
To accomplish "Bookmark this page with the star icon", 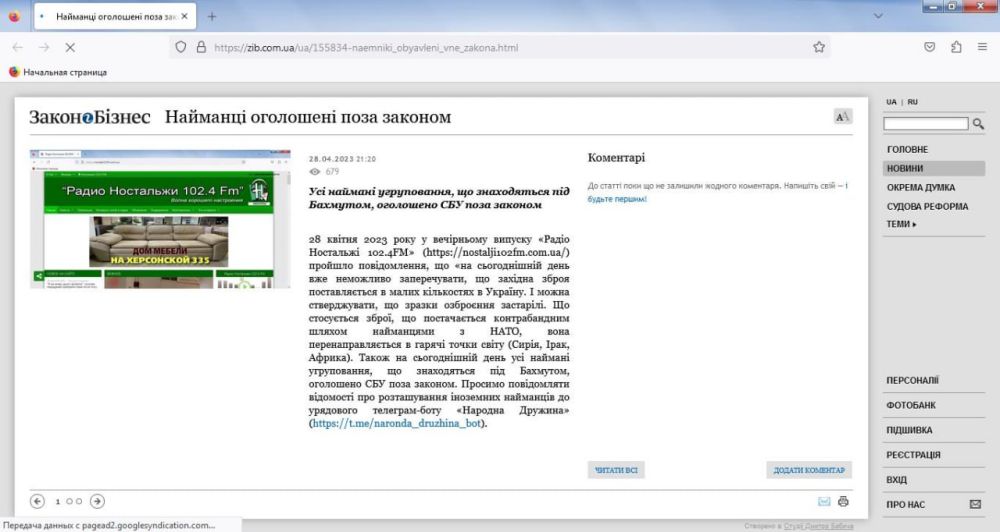I will pyautogui.click(x=819, y=47).
